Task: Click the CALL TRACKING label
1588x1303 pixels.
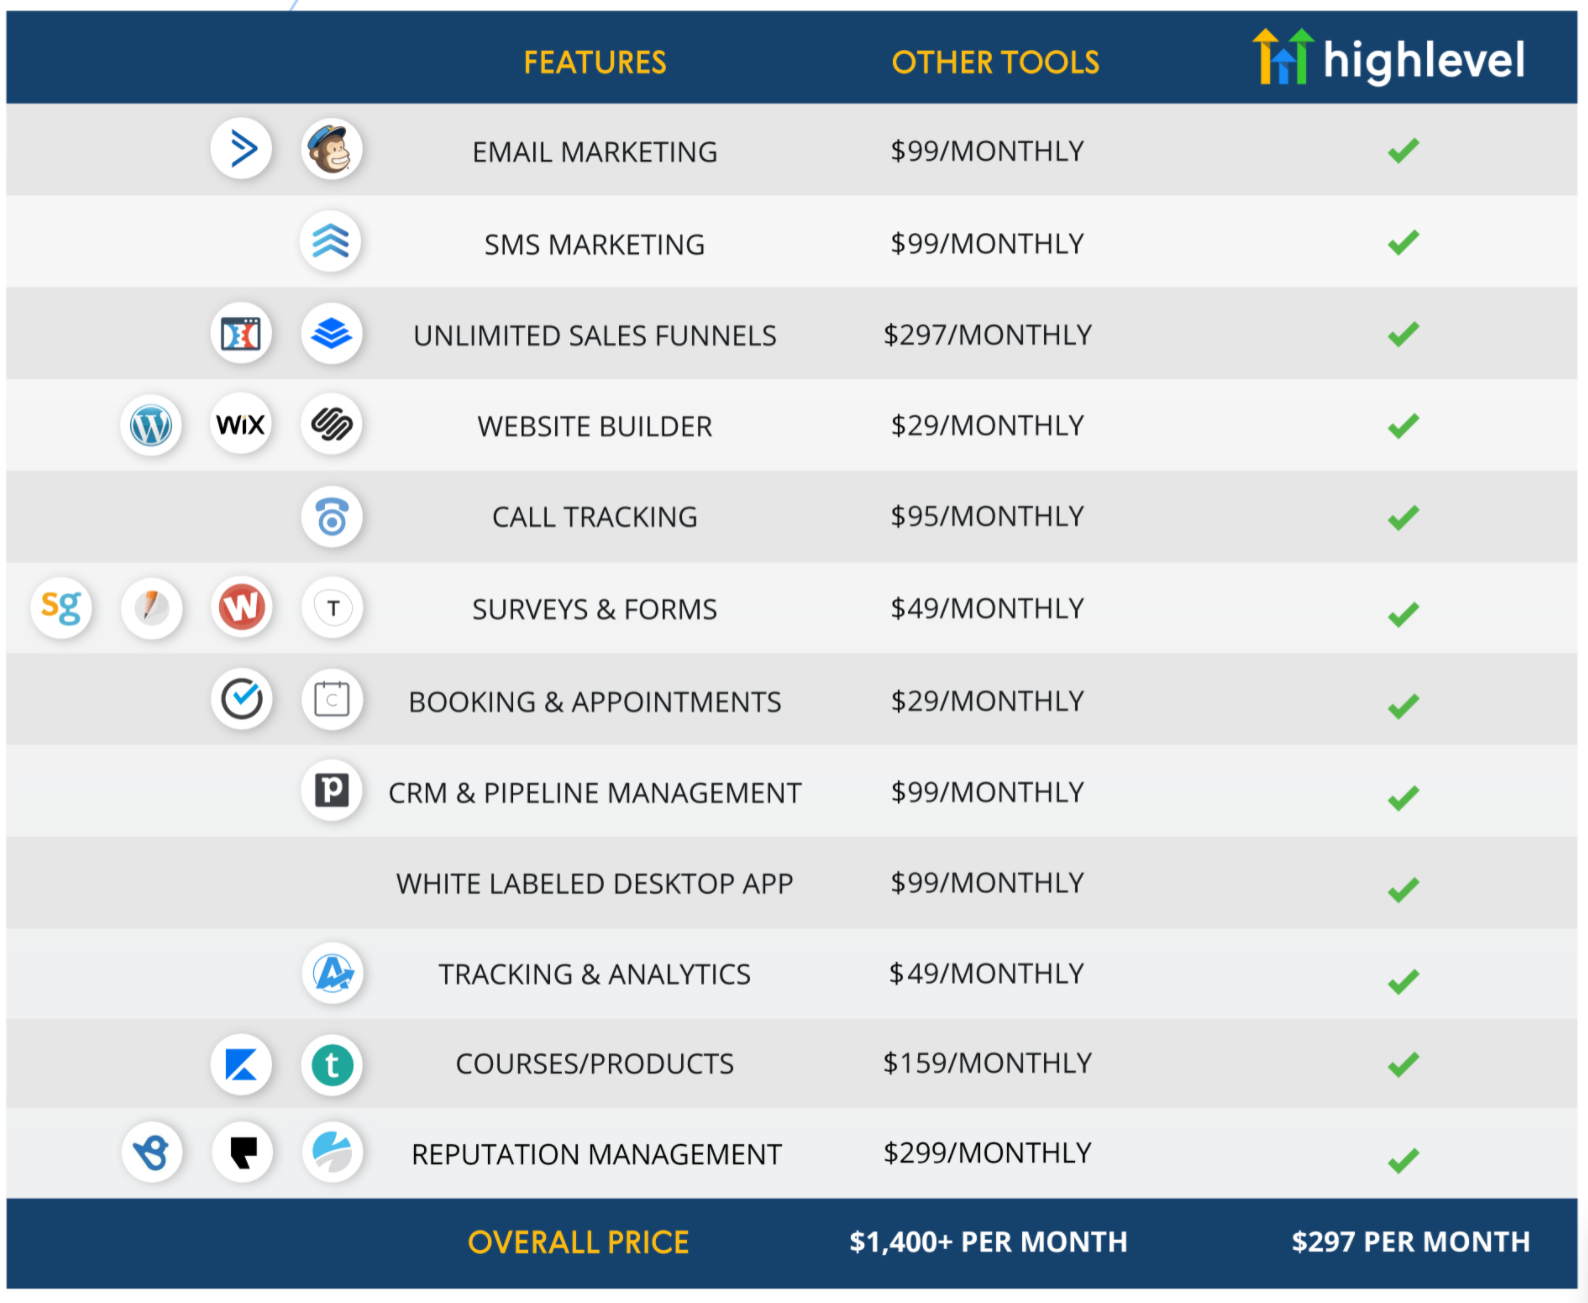Action: tap(595, 517)
